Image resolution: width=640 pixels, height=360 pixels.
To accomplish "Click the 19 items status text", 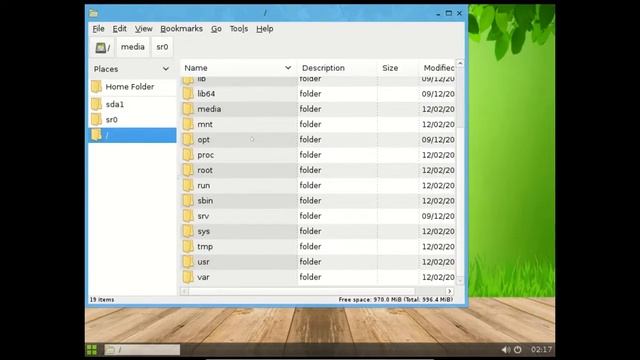I will pyautogui.click(x=102, y=300).
